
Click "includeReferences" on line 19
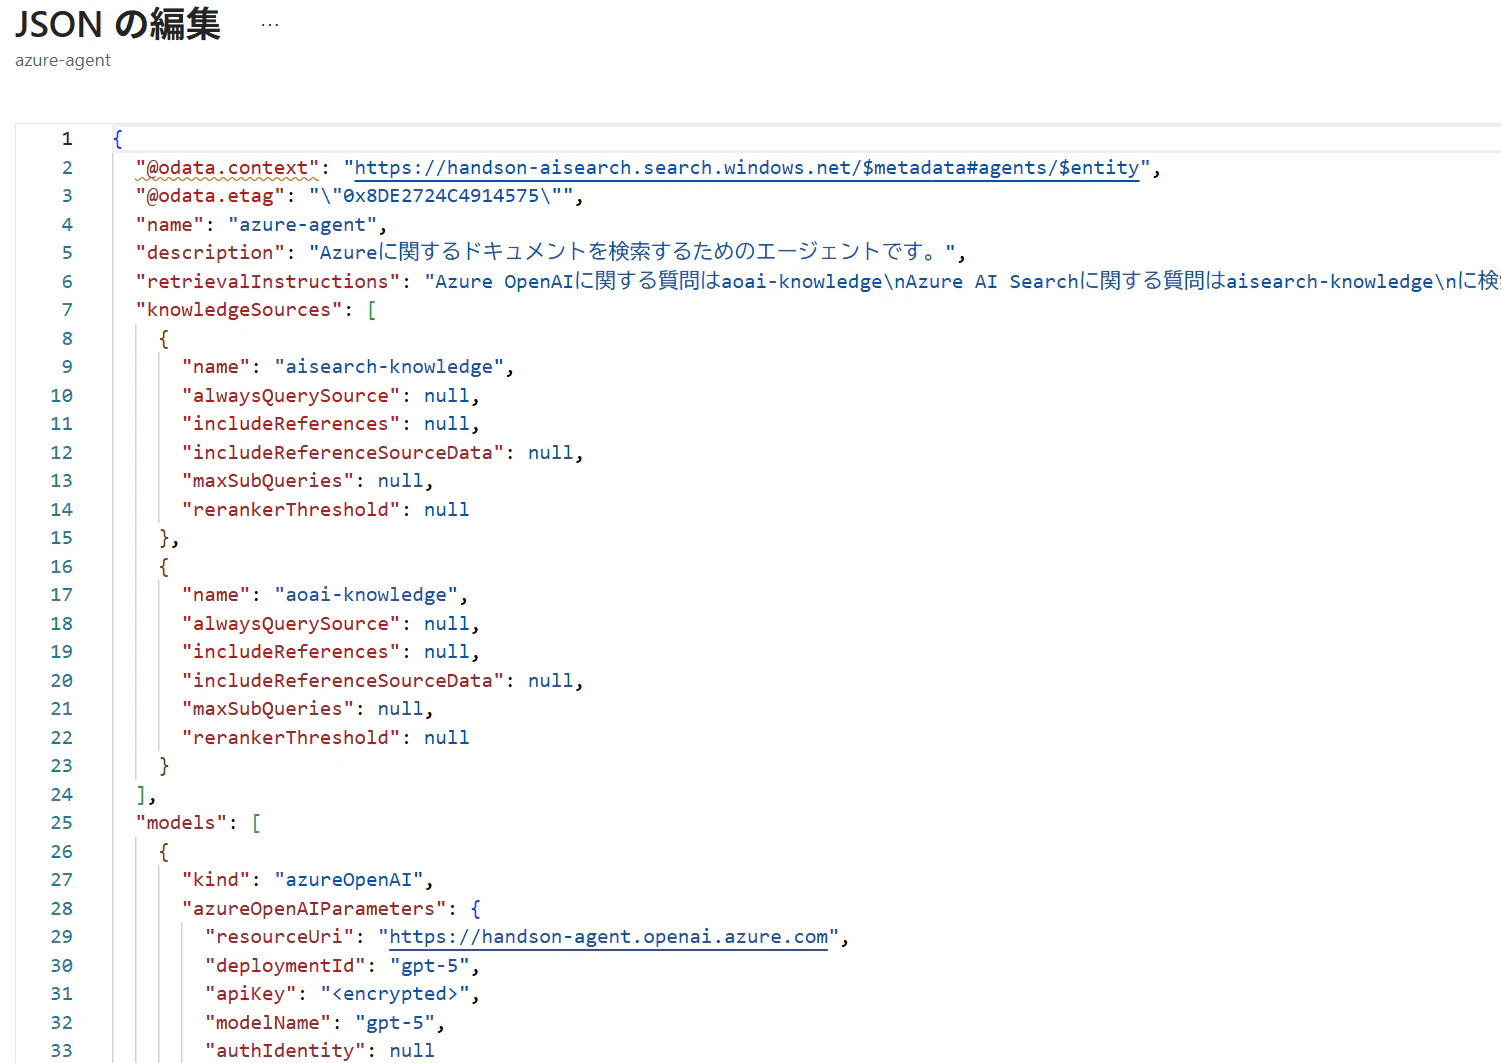[291, 652]
